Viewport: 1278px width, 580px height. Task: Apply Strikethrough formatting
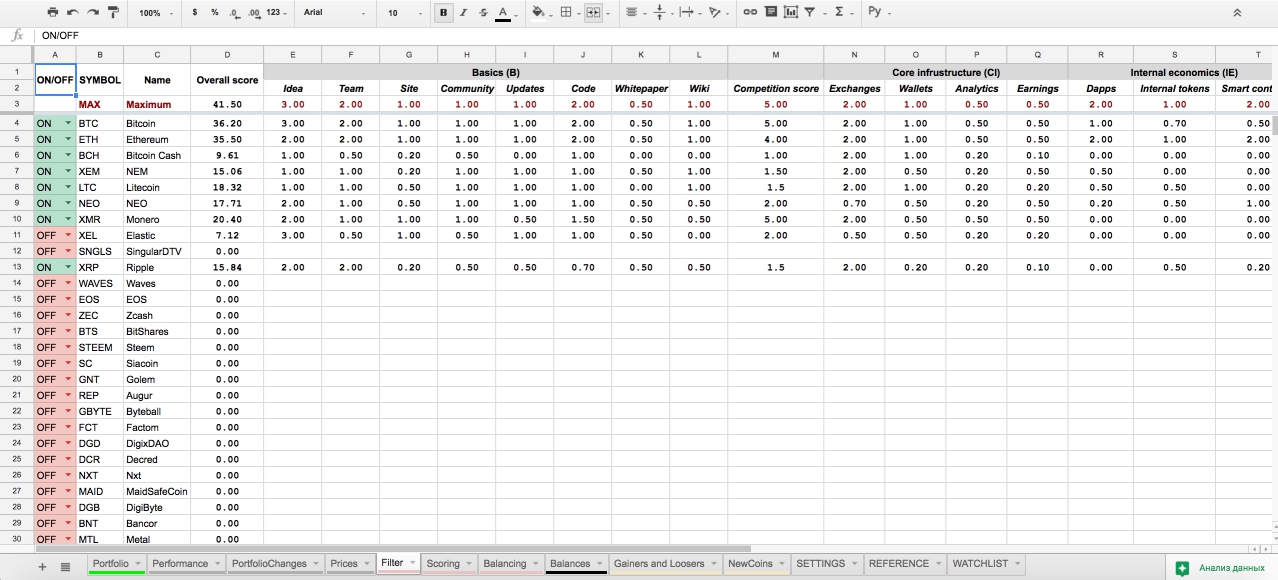[483, 13]
